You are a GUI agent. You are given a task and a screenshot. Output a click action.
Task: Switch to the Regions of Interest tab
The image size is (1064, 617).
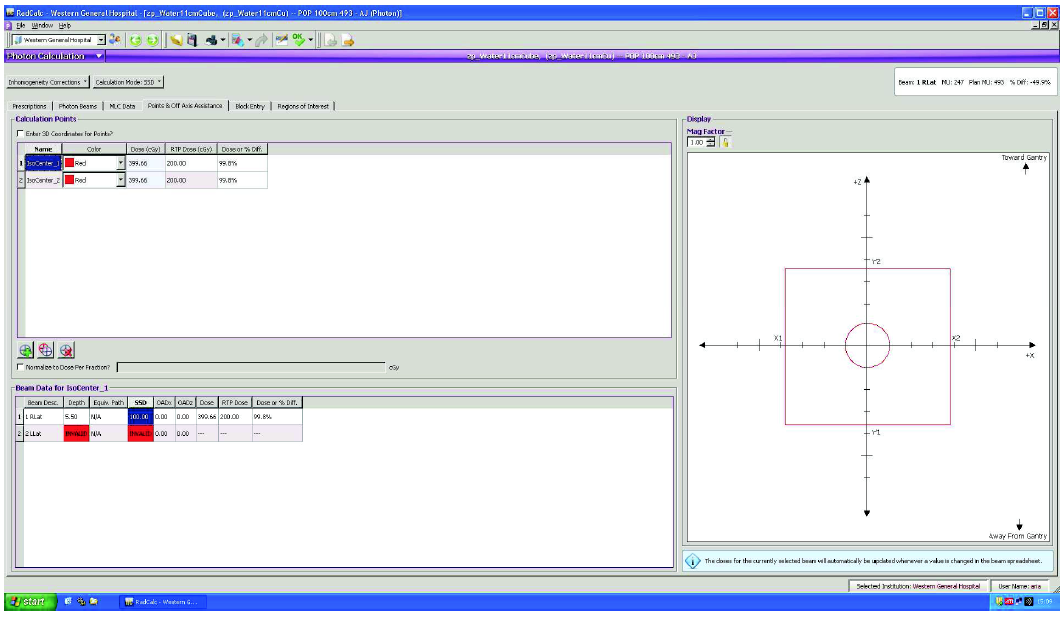click(303, 107)
